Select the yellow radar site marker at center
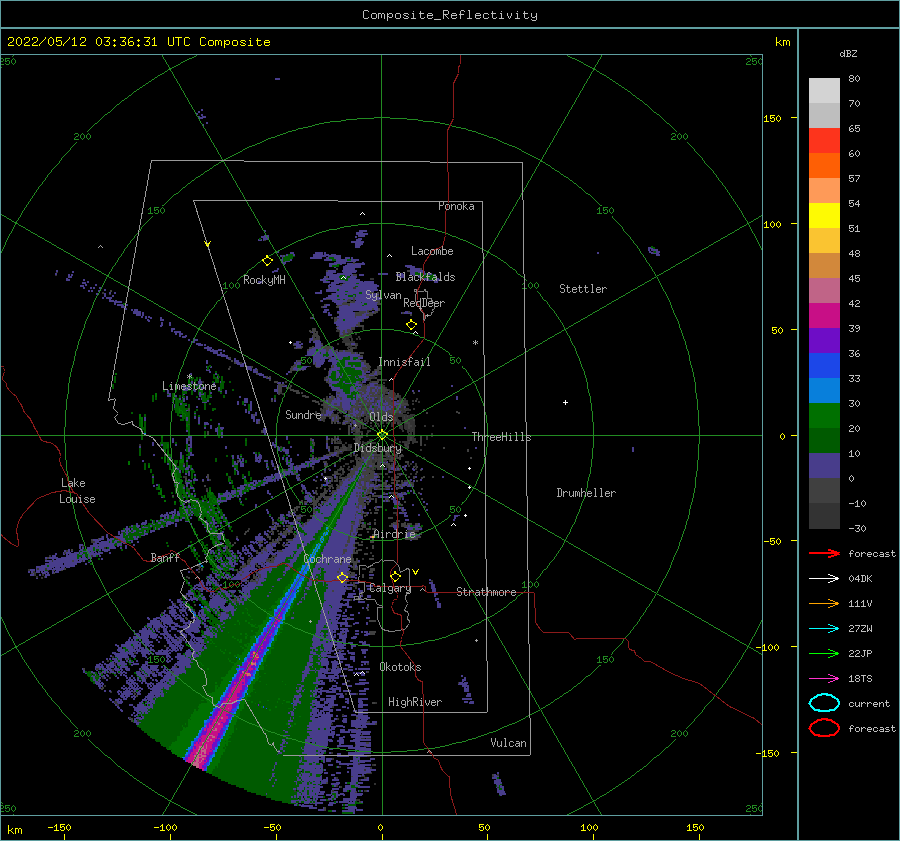Screen dimensions: 900x841 coord(382,435)
